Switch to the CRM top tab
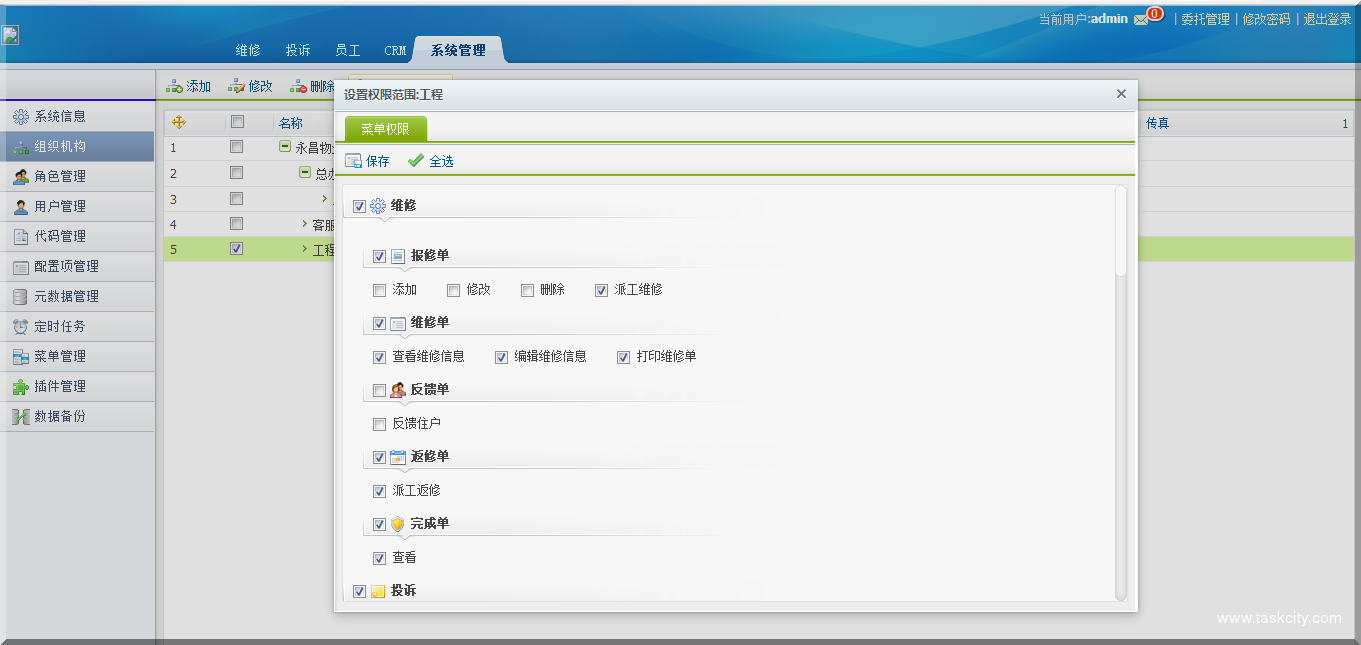Image resolution: width=1361 pixels, height=645 pixels. coord(395,50)
